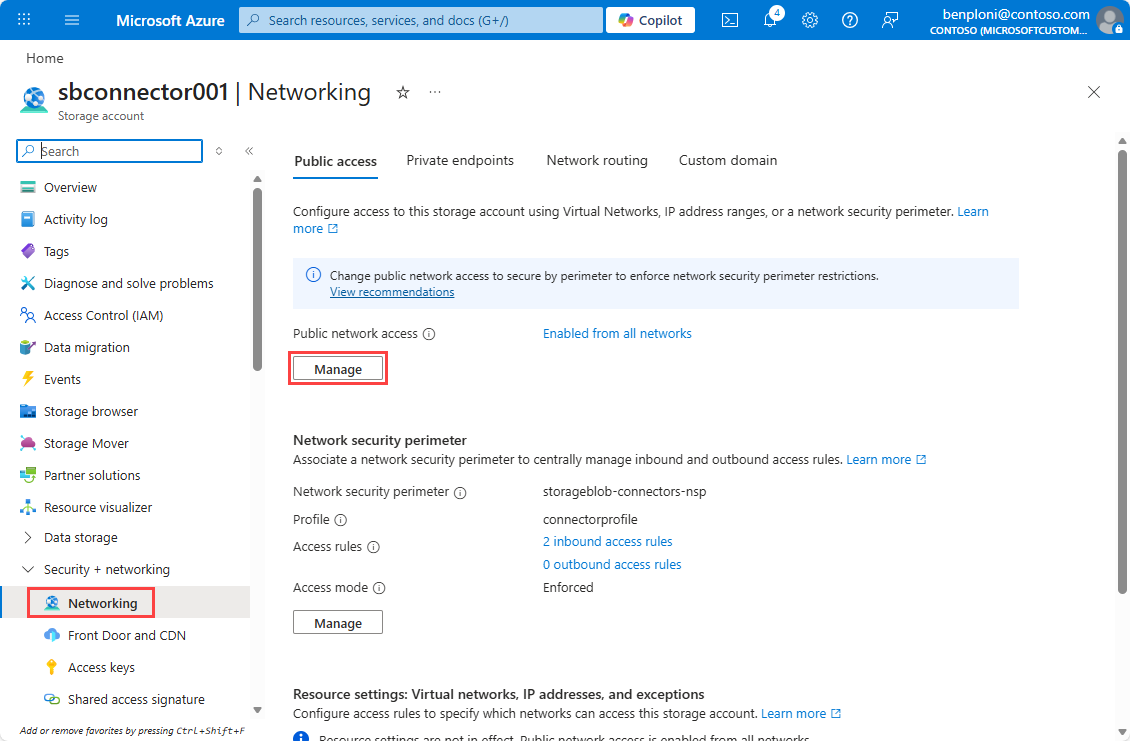
Task: Open 2 inbound access rules link
Action: (608, 541)
